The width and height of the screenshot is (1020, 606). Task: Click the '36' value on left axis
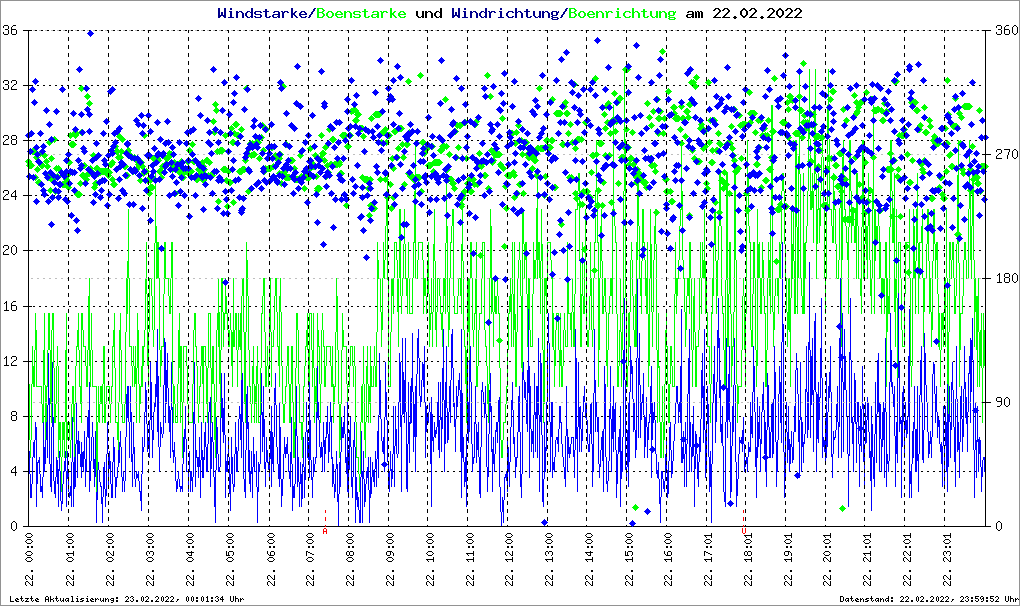pyautogui.click(x=11, y=30)
